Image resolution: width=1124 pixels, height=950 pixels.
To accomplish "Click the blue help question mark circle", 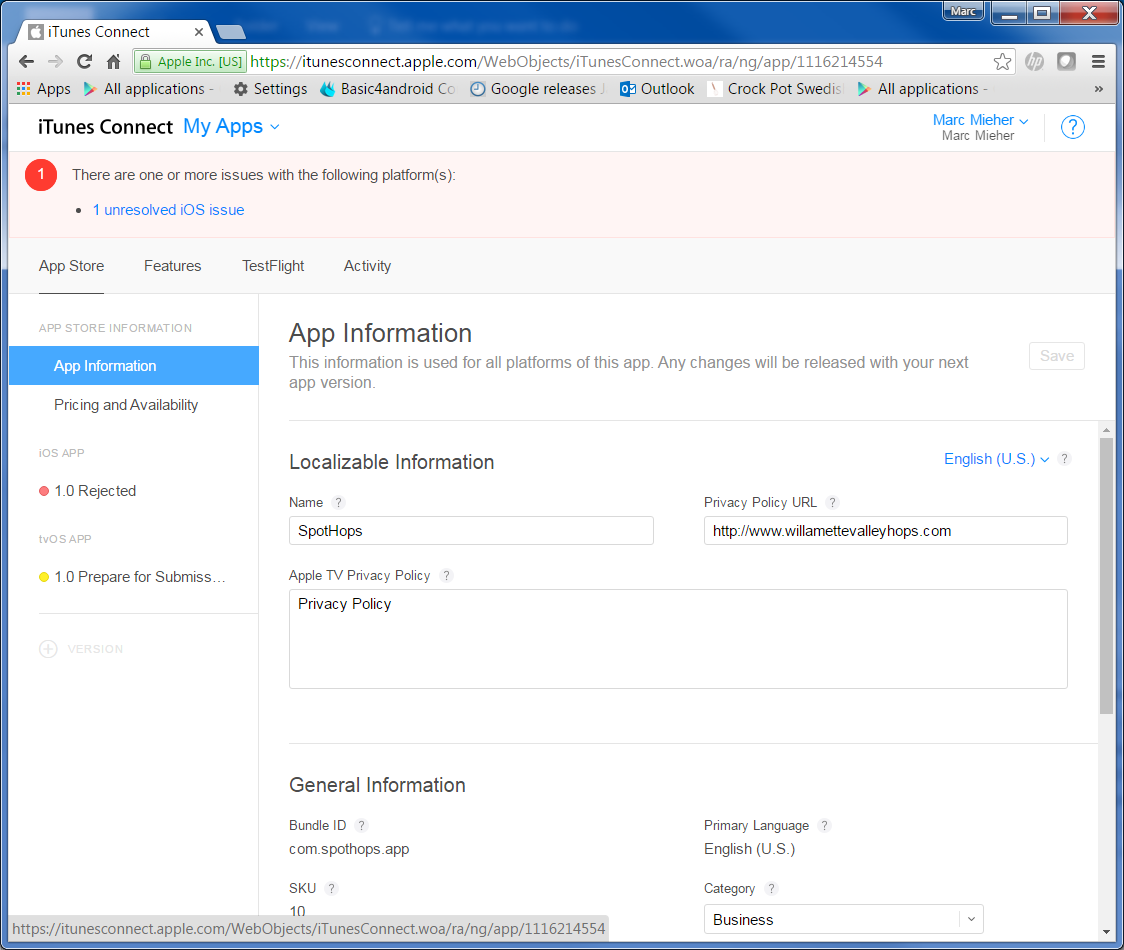I will [1072, 127].
